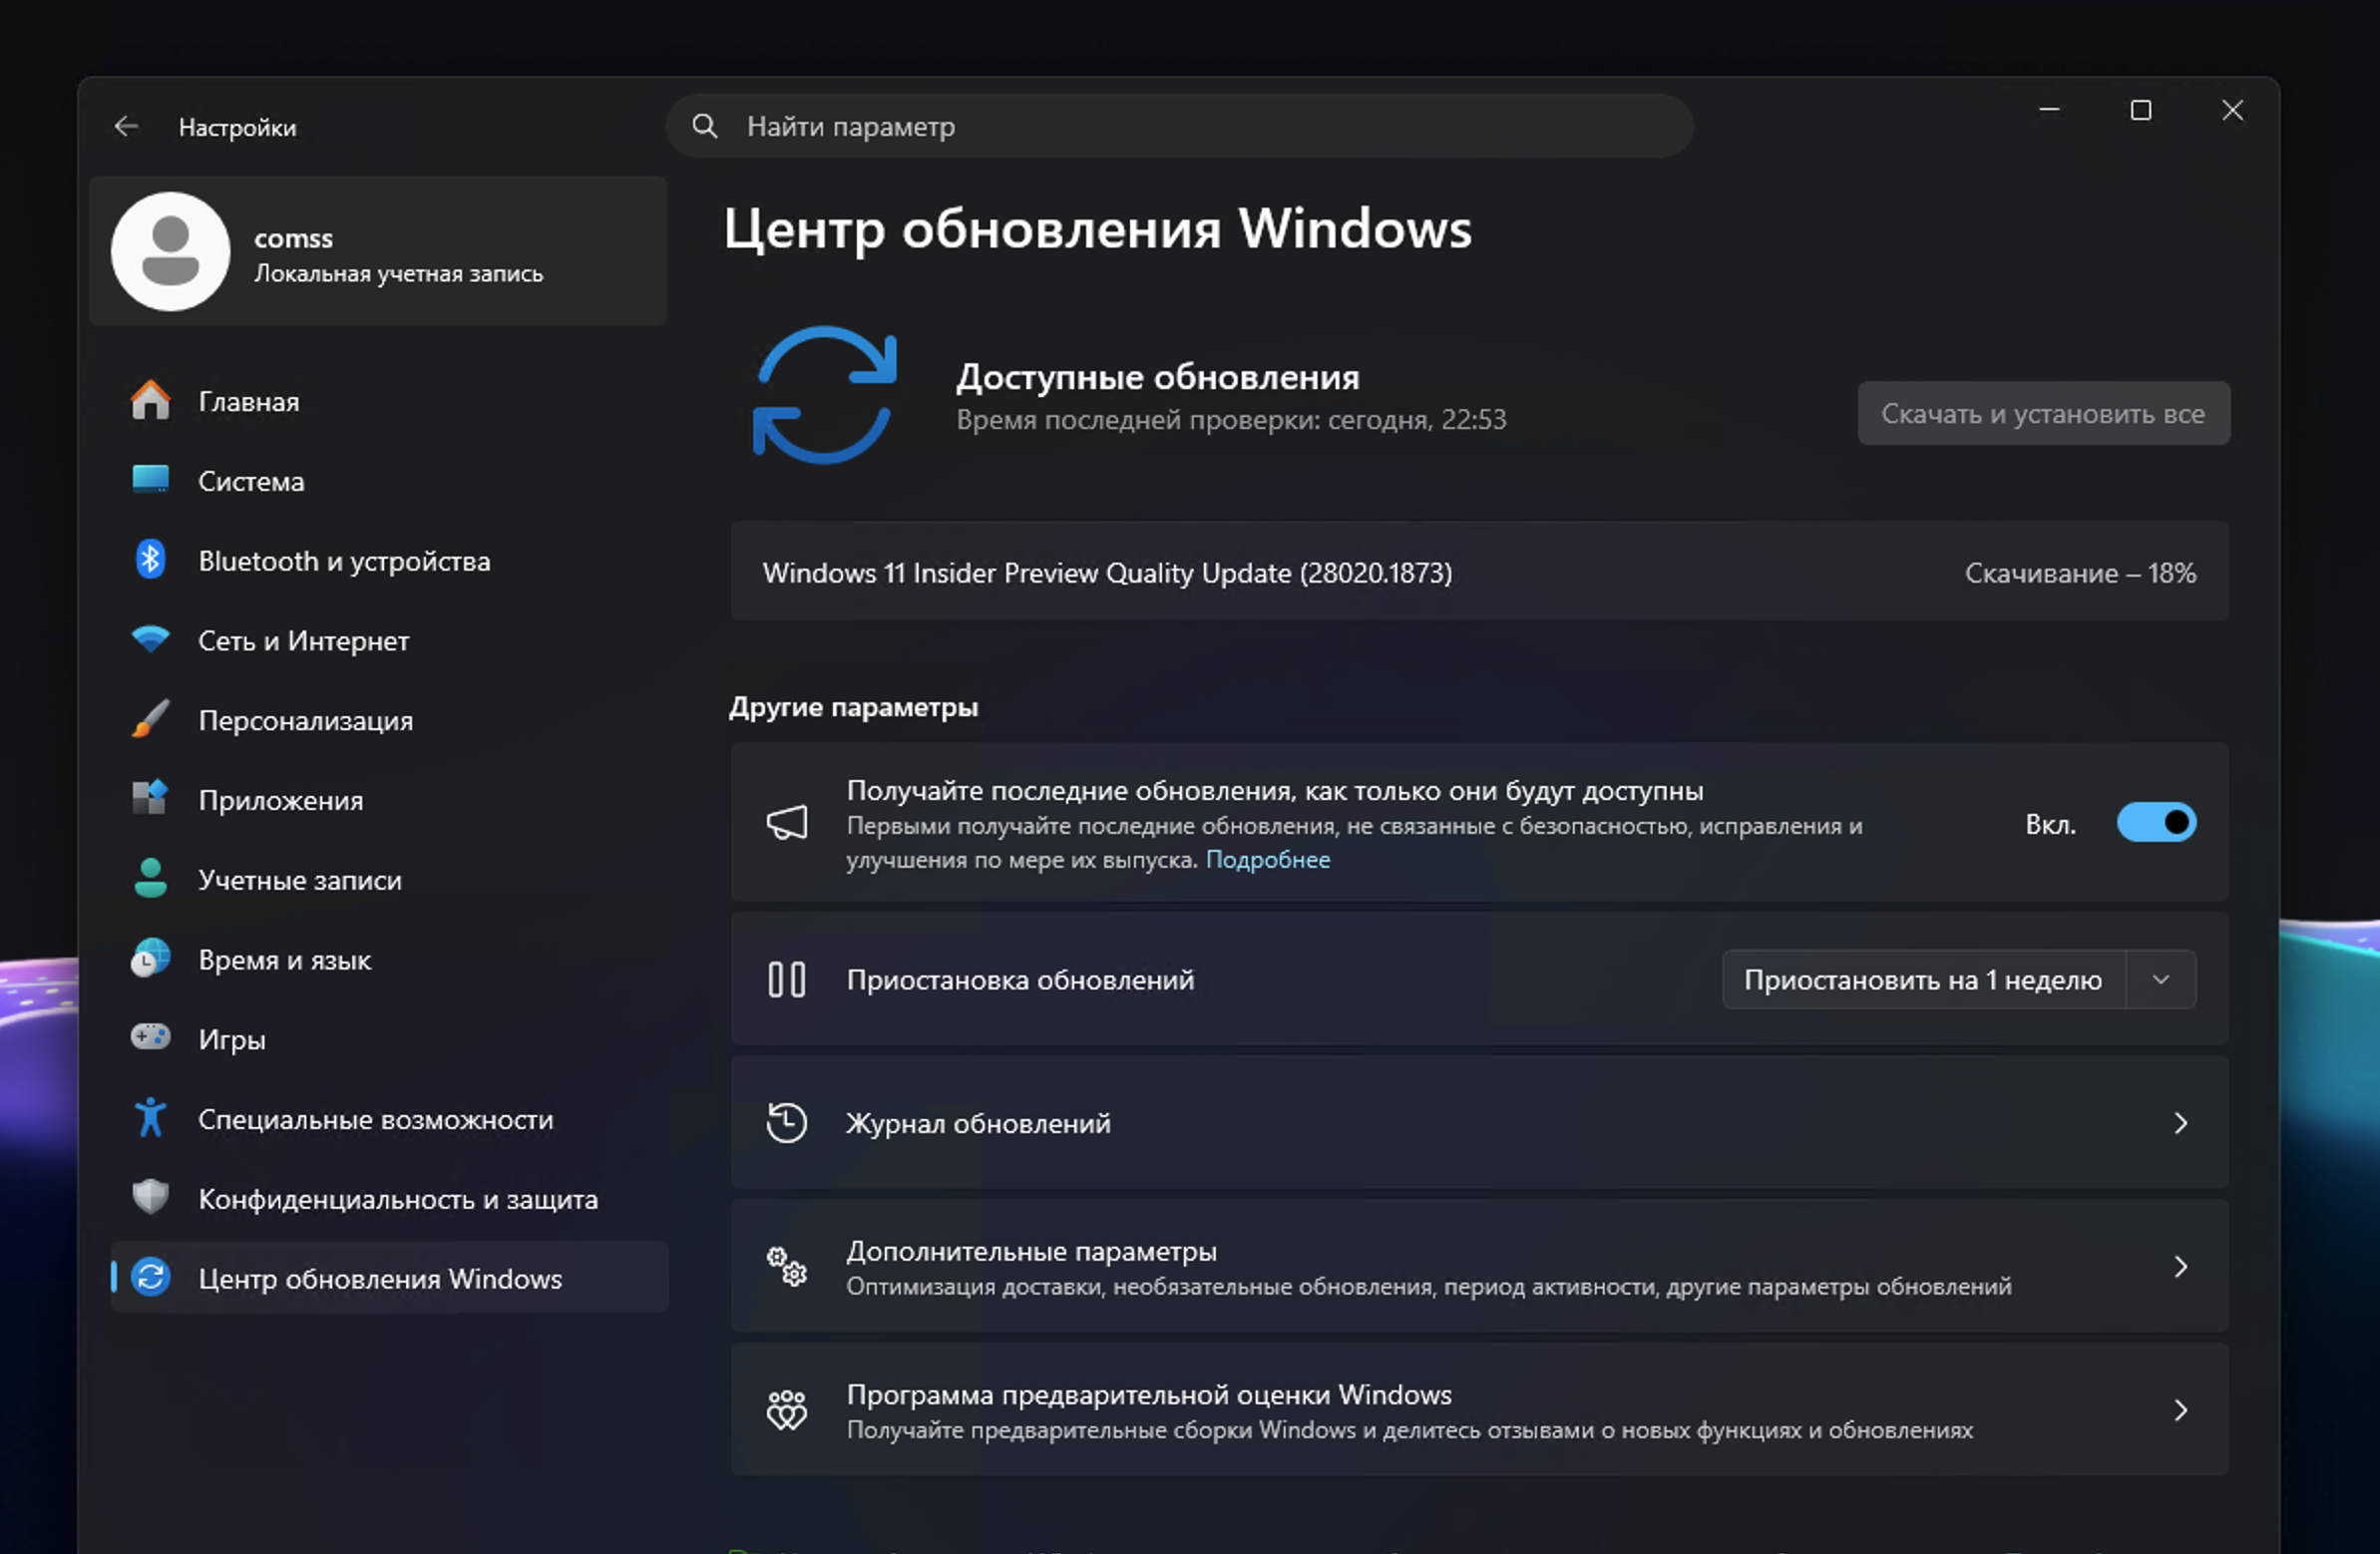The height and width of the screenshot is (1554, 2380).
Task: Click the comss user avatar icon
Action: tap(171, 251)
